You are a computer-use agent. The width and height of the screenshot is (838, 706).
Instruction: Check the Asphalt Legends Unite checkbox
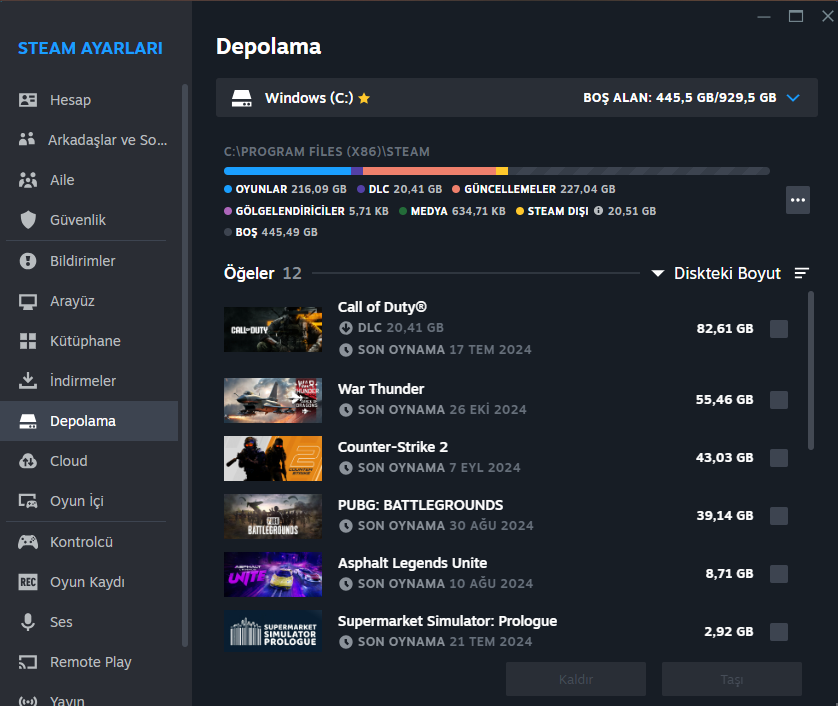click(779, 574)
